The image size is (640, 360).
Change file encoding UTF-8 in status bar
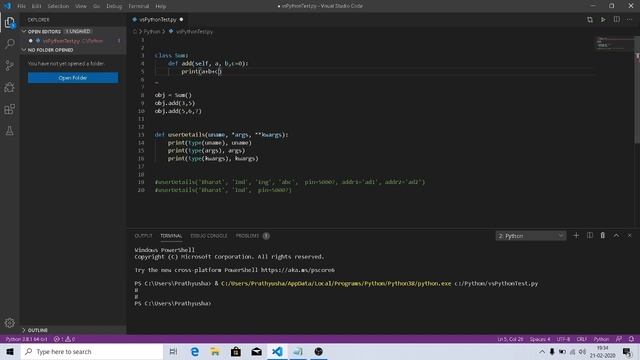pos(563,339)
